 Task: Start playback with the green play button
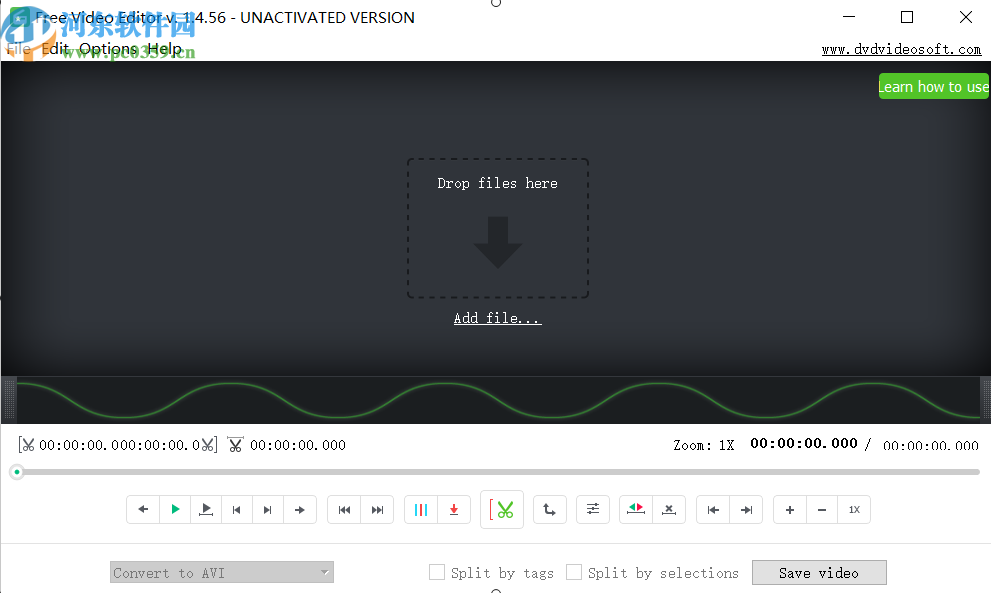(x=175, y=510)
